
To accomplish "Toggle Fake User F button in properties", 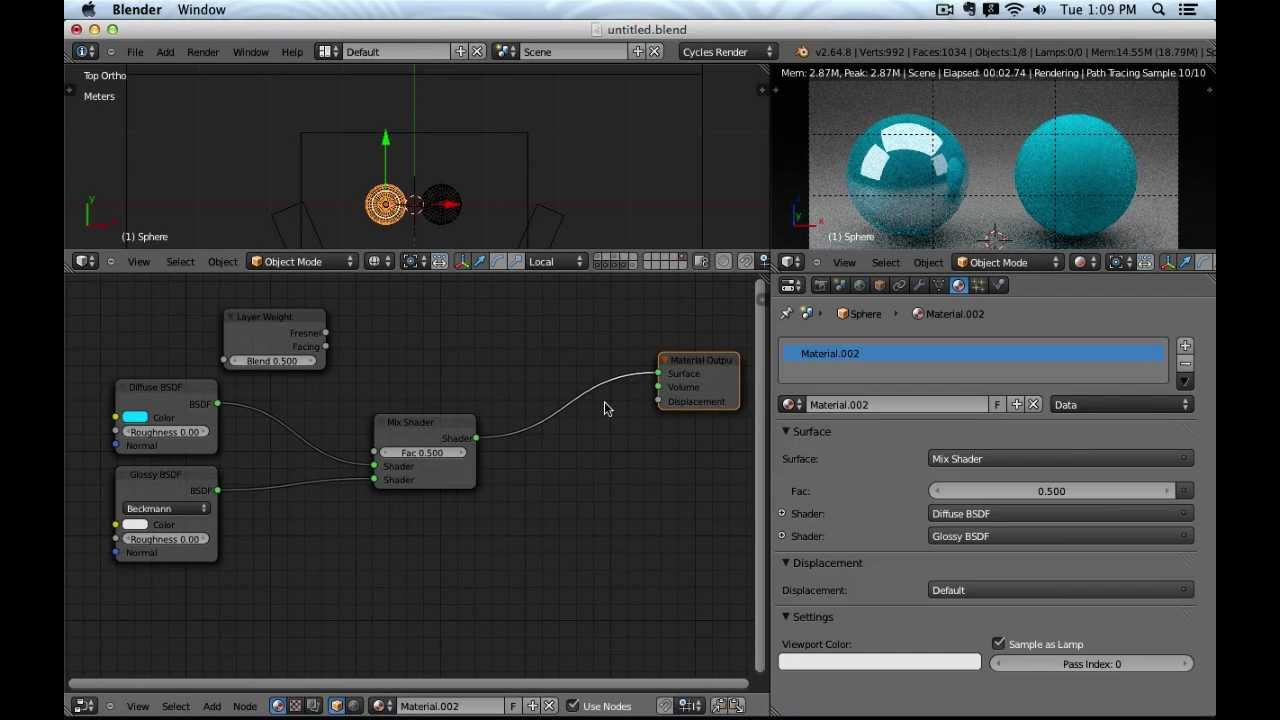I will 997,405.
